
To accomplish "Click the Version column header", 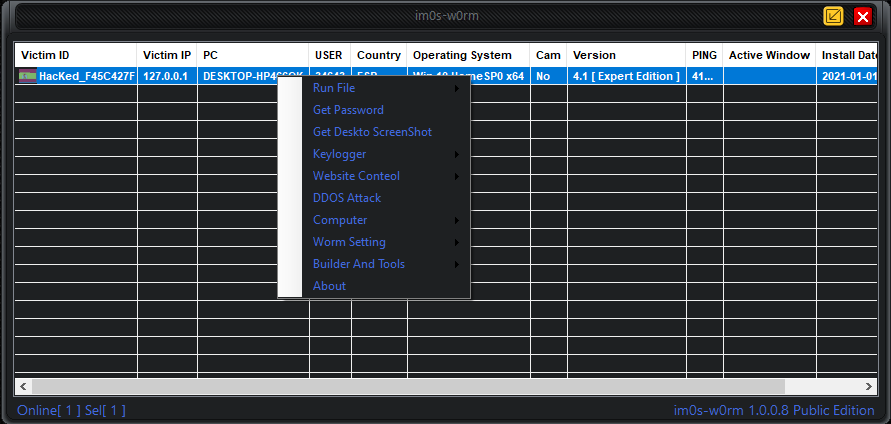I will tap(626, 55).
